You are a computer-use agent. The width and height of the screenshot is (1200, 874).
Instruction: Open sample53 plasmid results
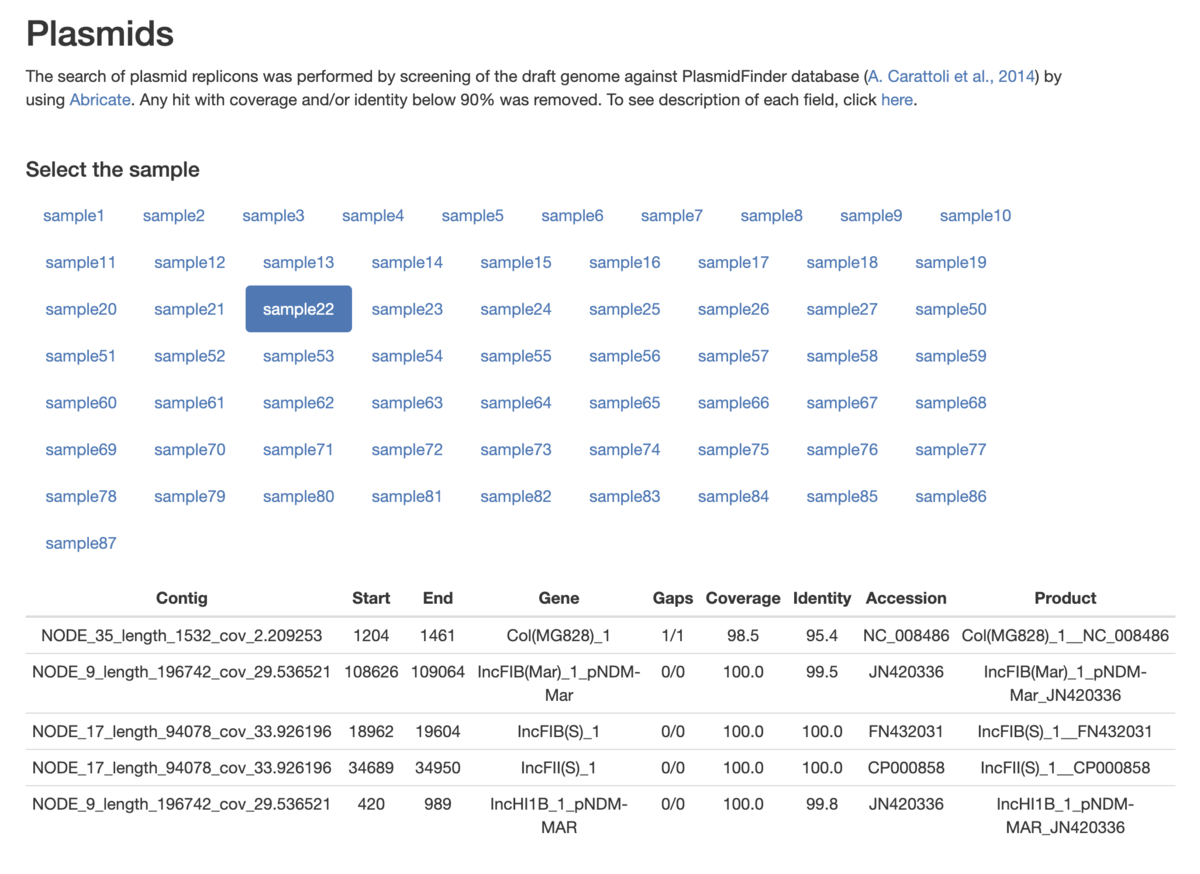(x=298, y=356)
